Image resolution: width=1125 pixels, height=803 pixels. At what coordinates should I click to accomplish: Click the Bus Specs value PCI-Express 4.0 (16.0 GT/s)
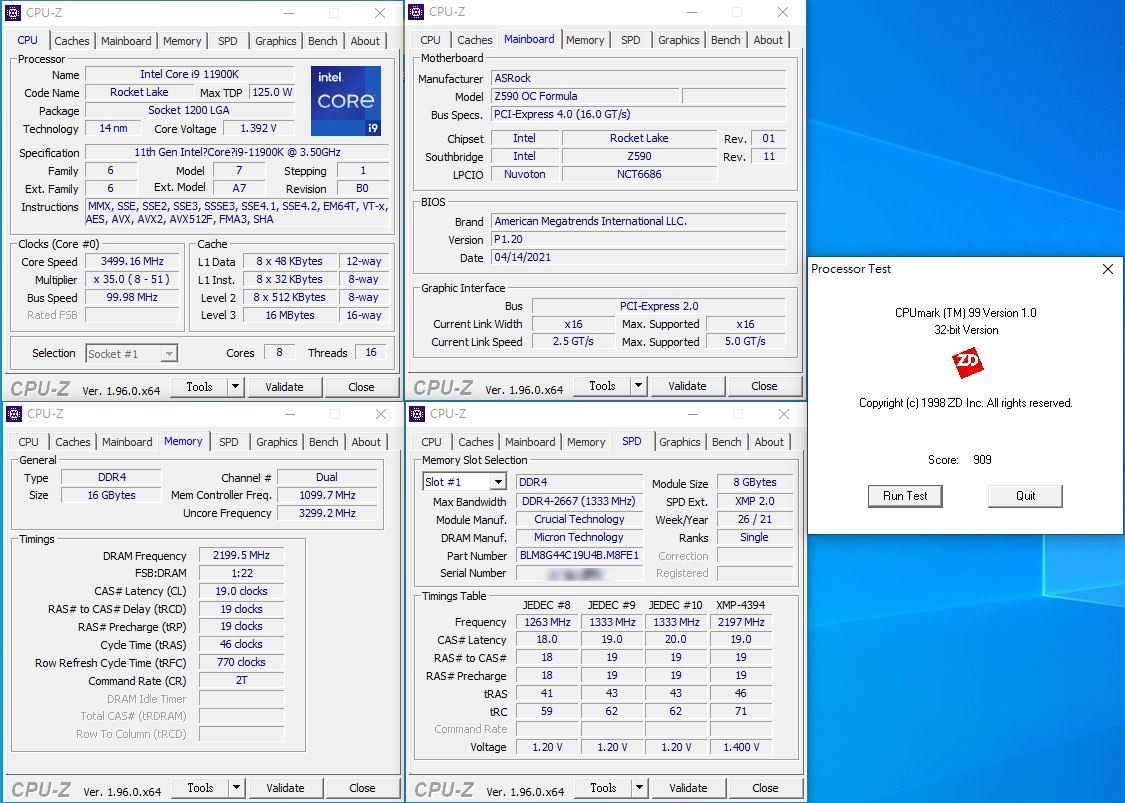(x=639, y=114)
